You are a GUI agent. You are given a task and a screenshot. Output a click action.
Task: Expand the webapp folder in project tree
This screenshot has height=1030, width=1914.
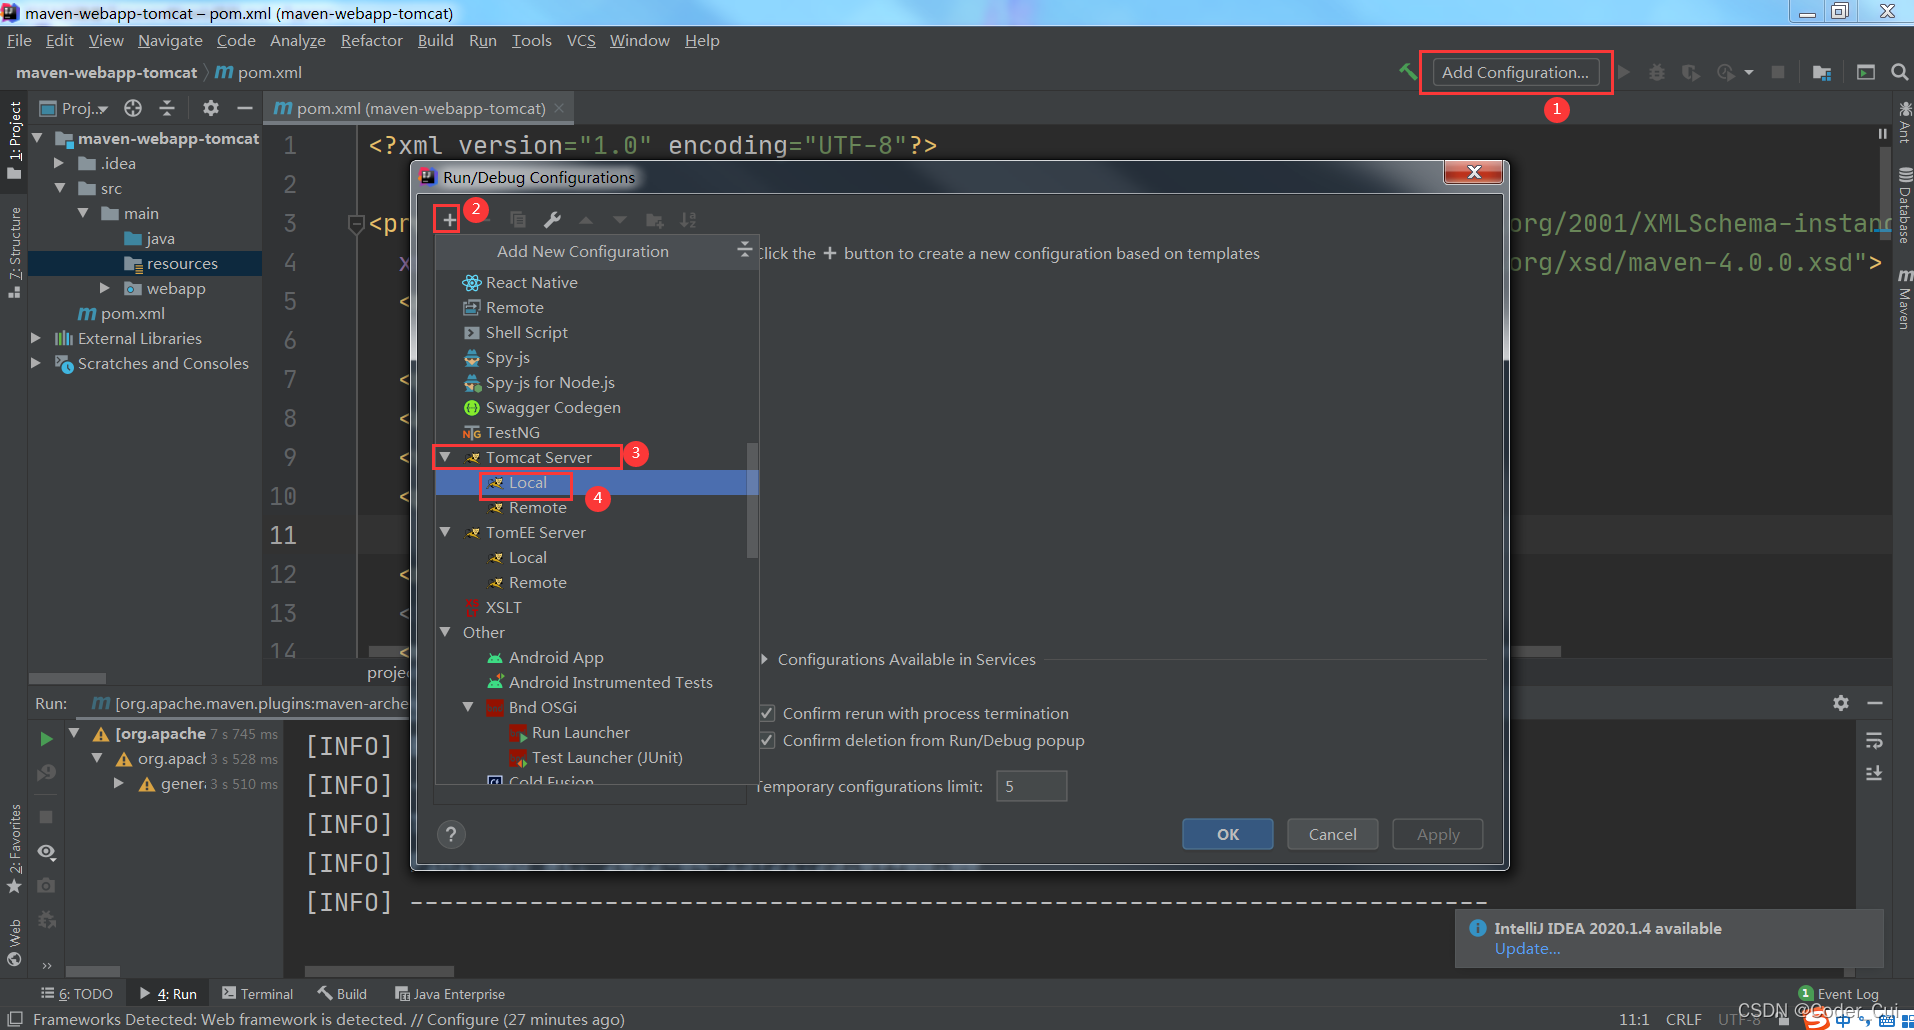point(105,288)
